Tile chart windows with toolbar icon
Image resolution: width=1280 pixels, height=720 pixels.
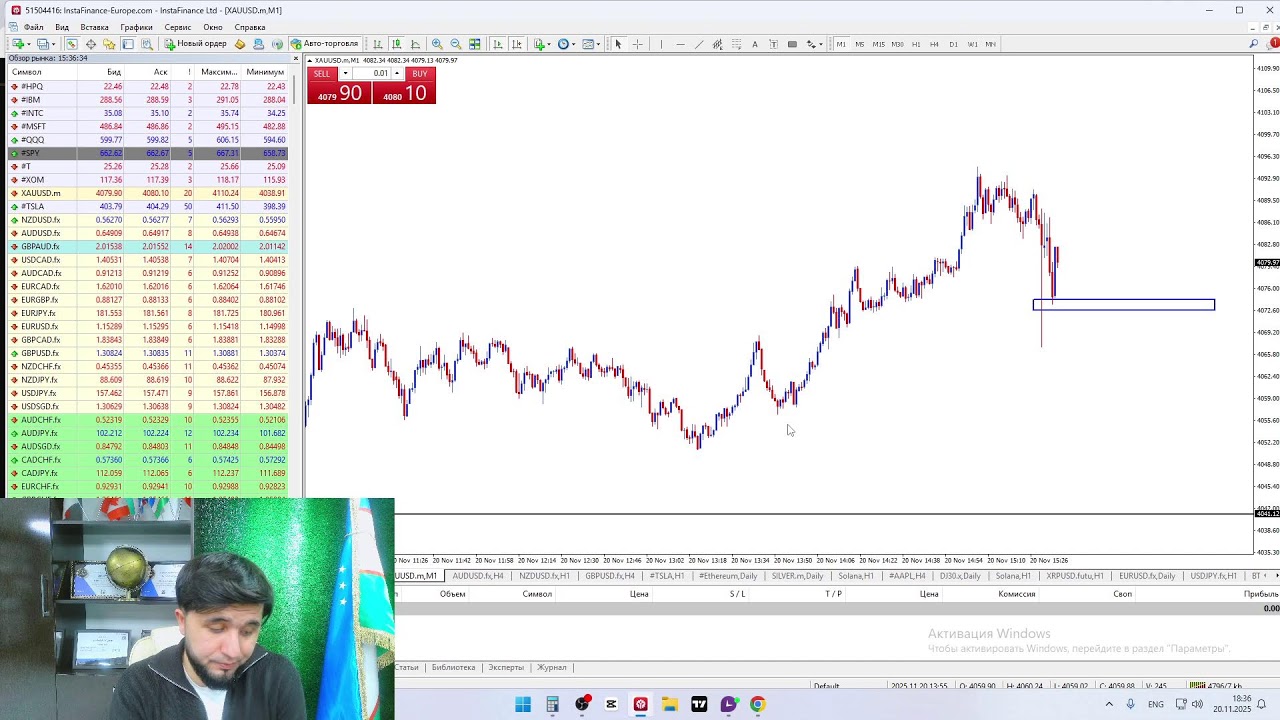click(x=475, y=44)
